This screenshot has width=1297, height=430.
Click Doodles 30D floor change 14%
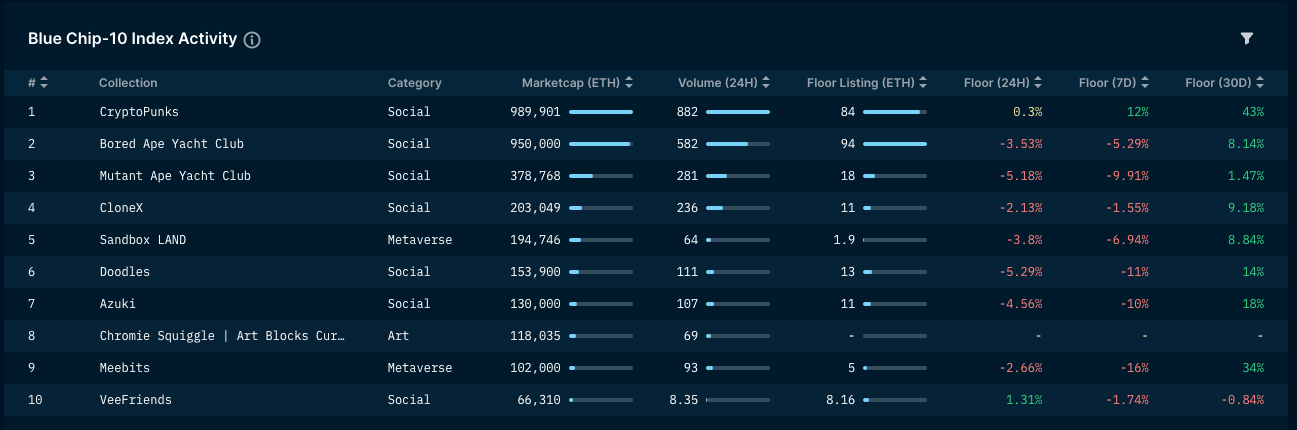point(1253,272)
